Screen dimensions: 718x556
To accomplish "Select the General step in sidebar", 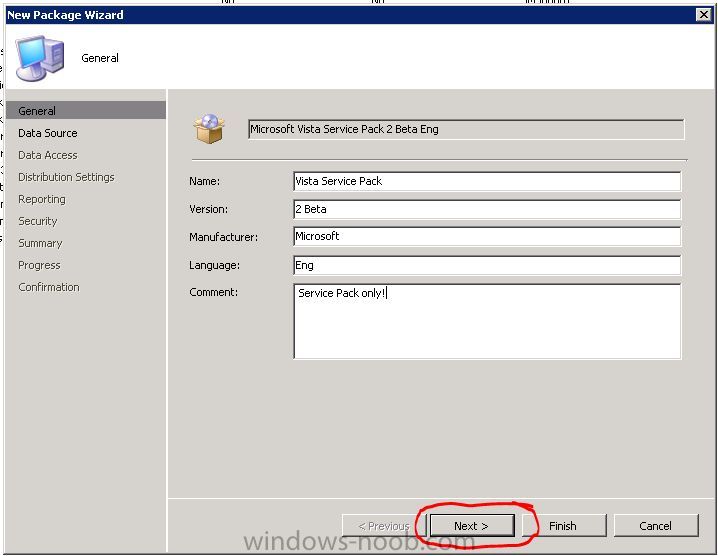I will 86,111.
